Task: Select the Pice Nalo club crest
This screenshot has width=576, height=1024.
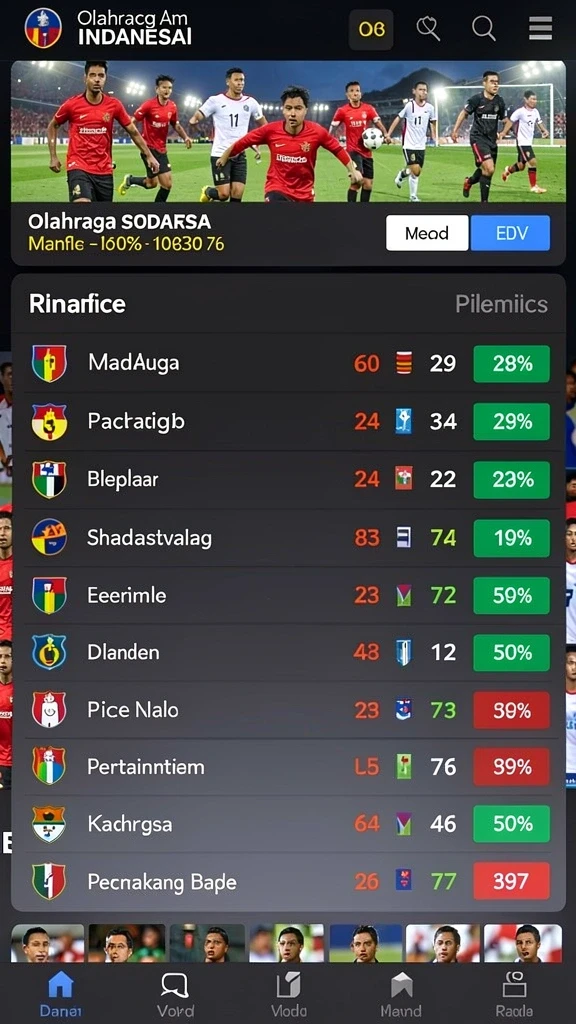Action: click(x=49, y=710)
